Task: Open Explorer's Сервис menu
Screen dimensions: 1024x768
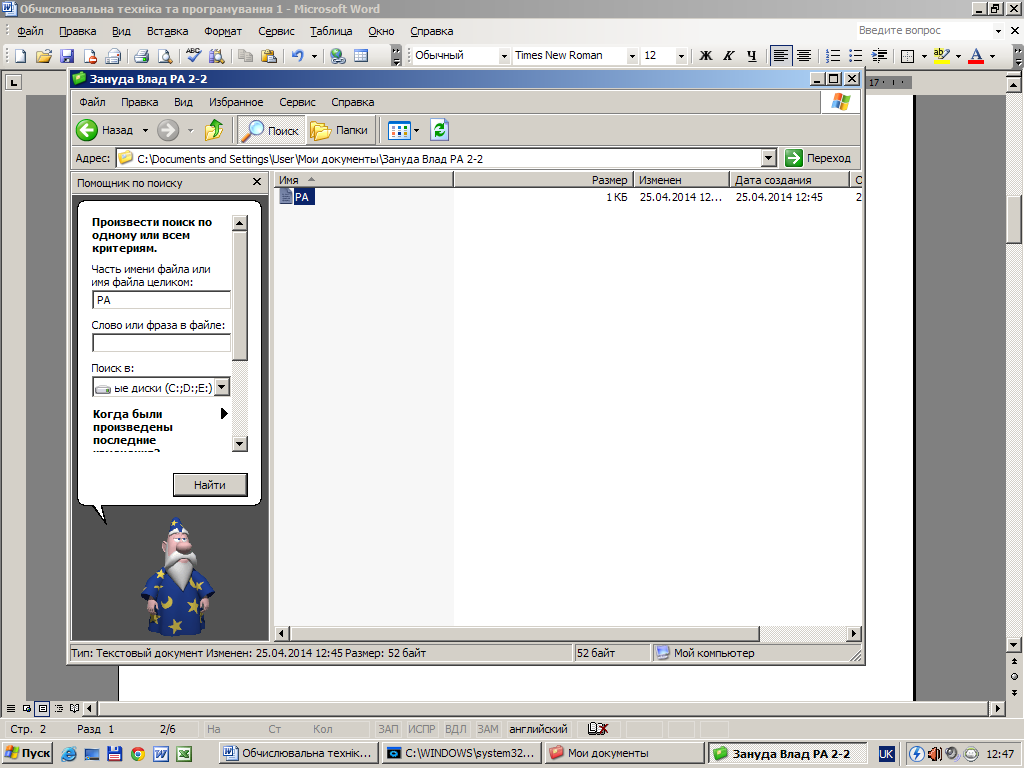Action: [x=297, y=102]
